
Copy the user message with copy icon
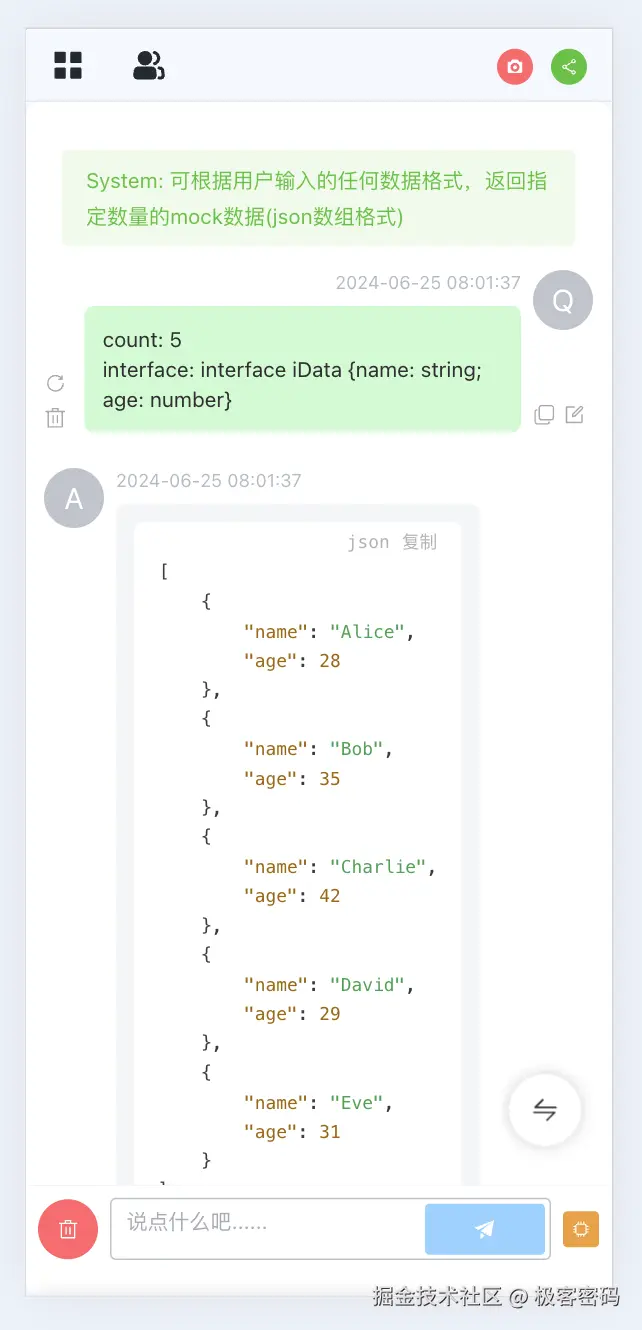pos(544,414)
